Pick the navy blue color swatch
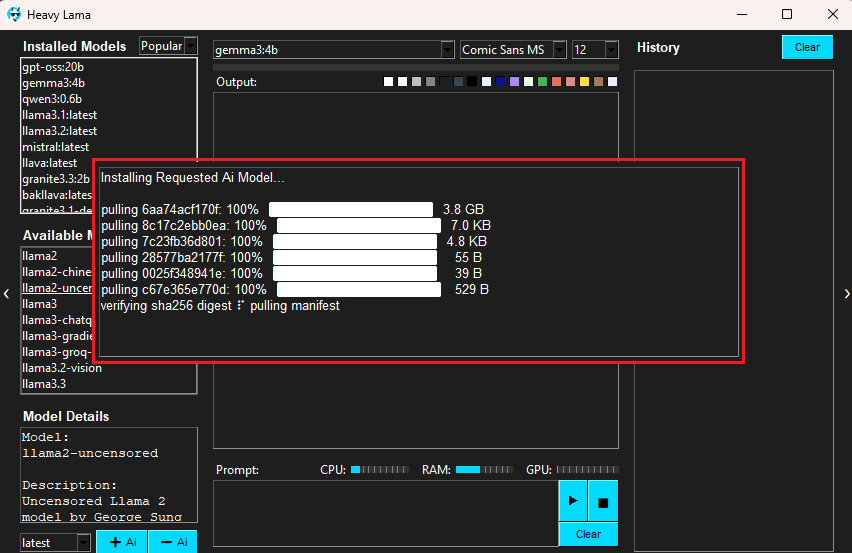Screen dimensions: 852x553 [500, 81]
